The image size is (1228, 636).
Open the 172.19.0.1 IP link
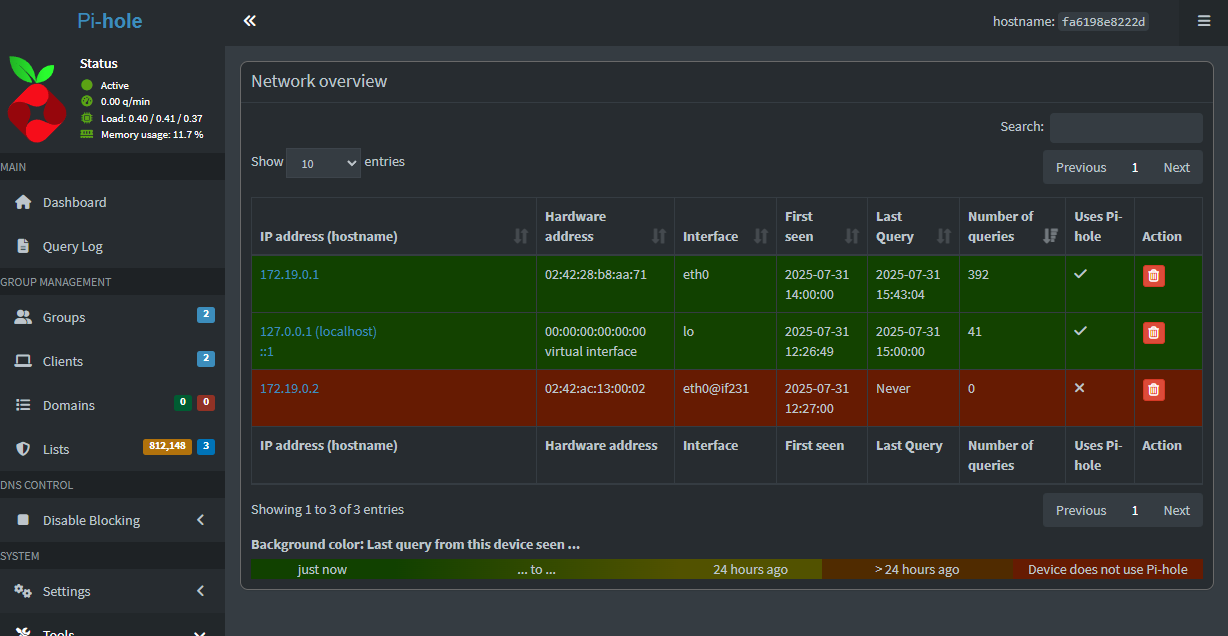coord(289,274)
